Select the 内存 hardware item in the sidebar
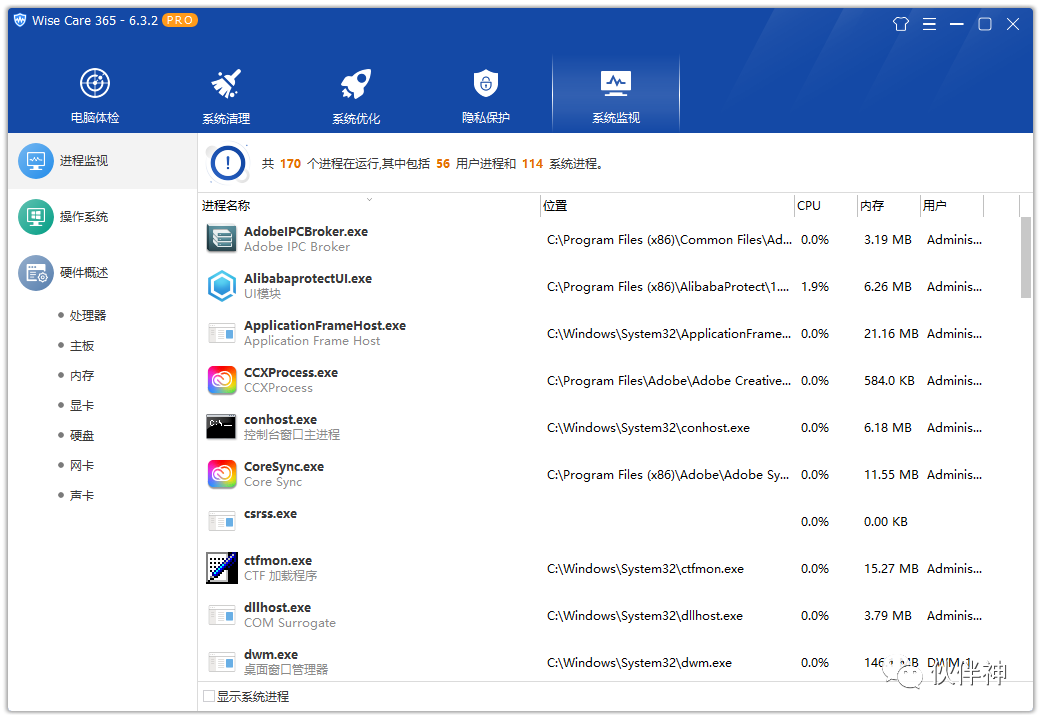 (82, 375)
